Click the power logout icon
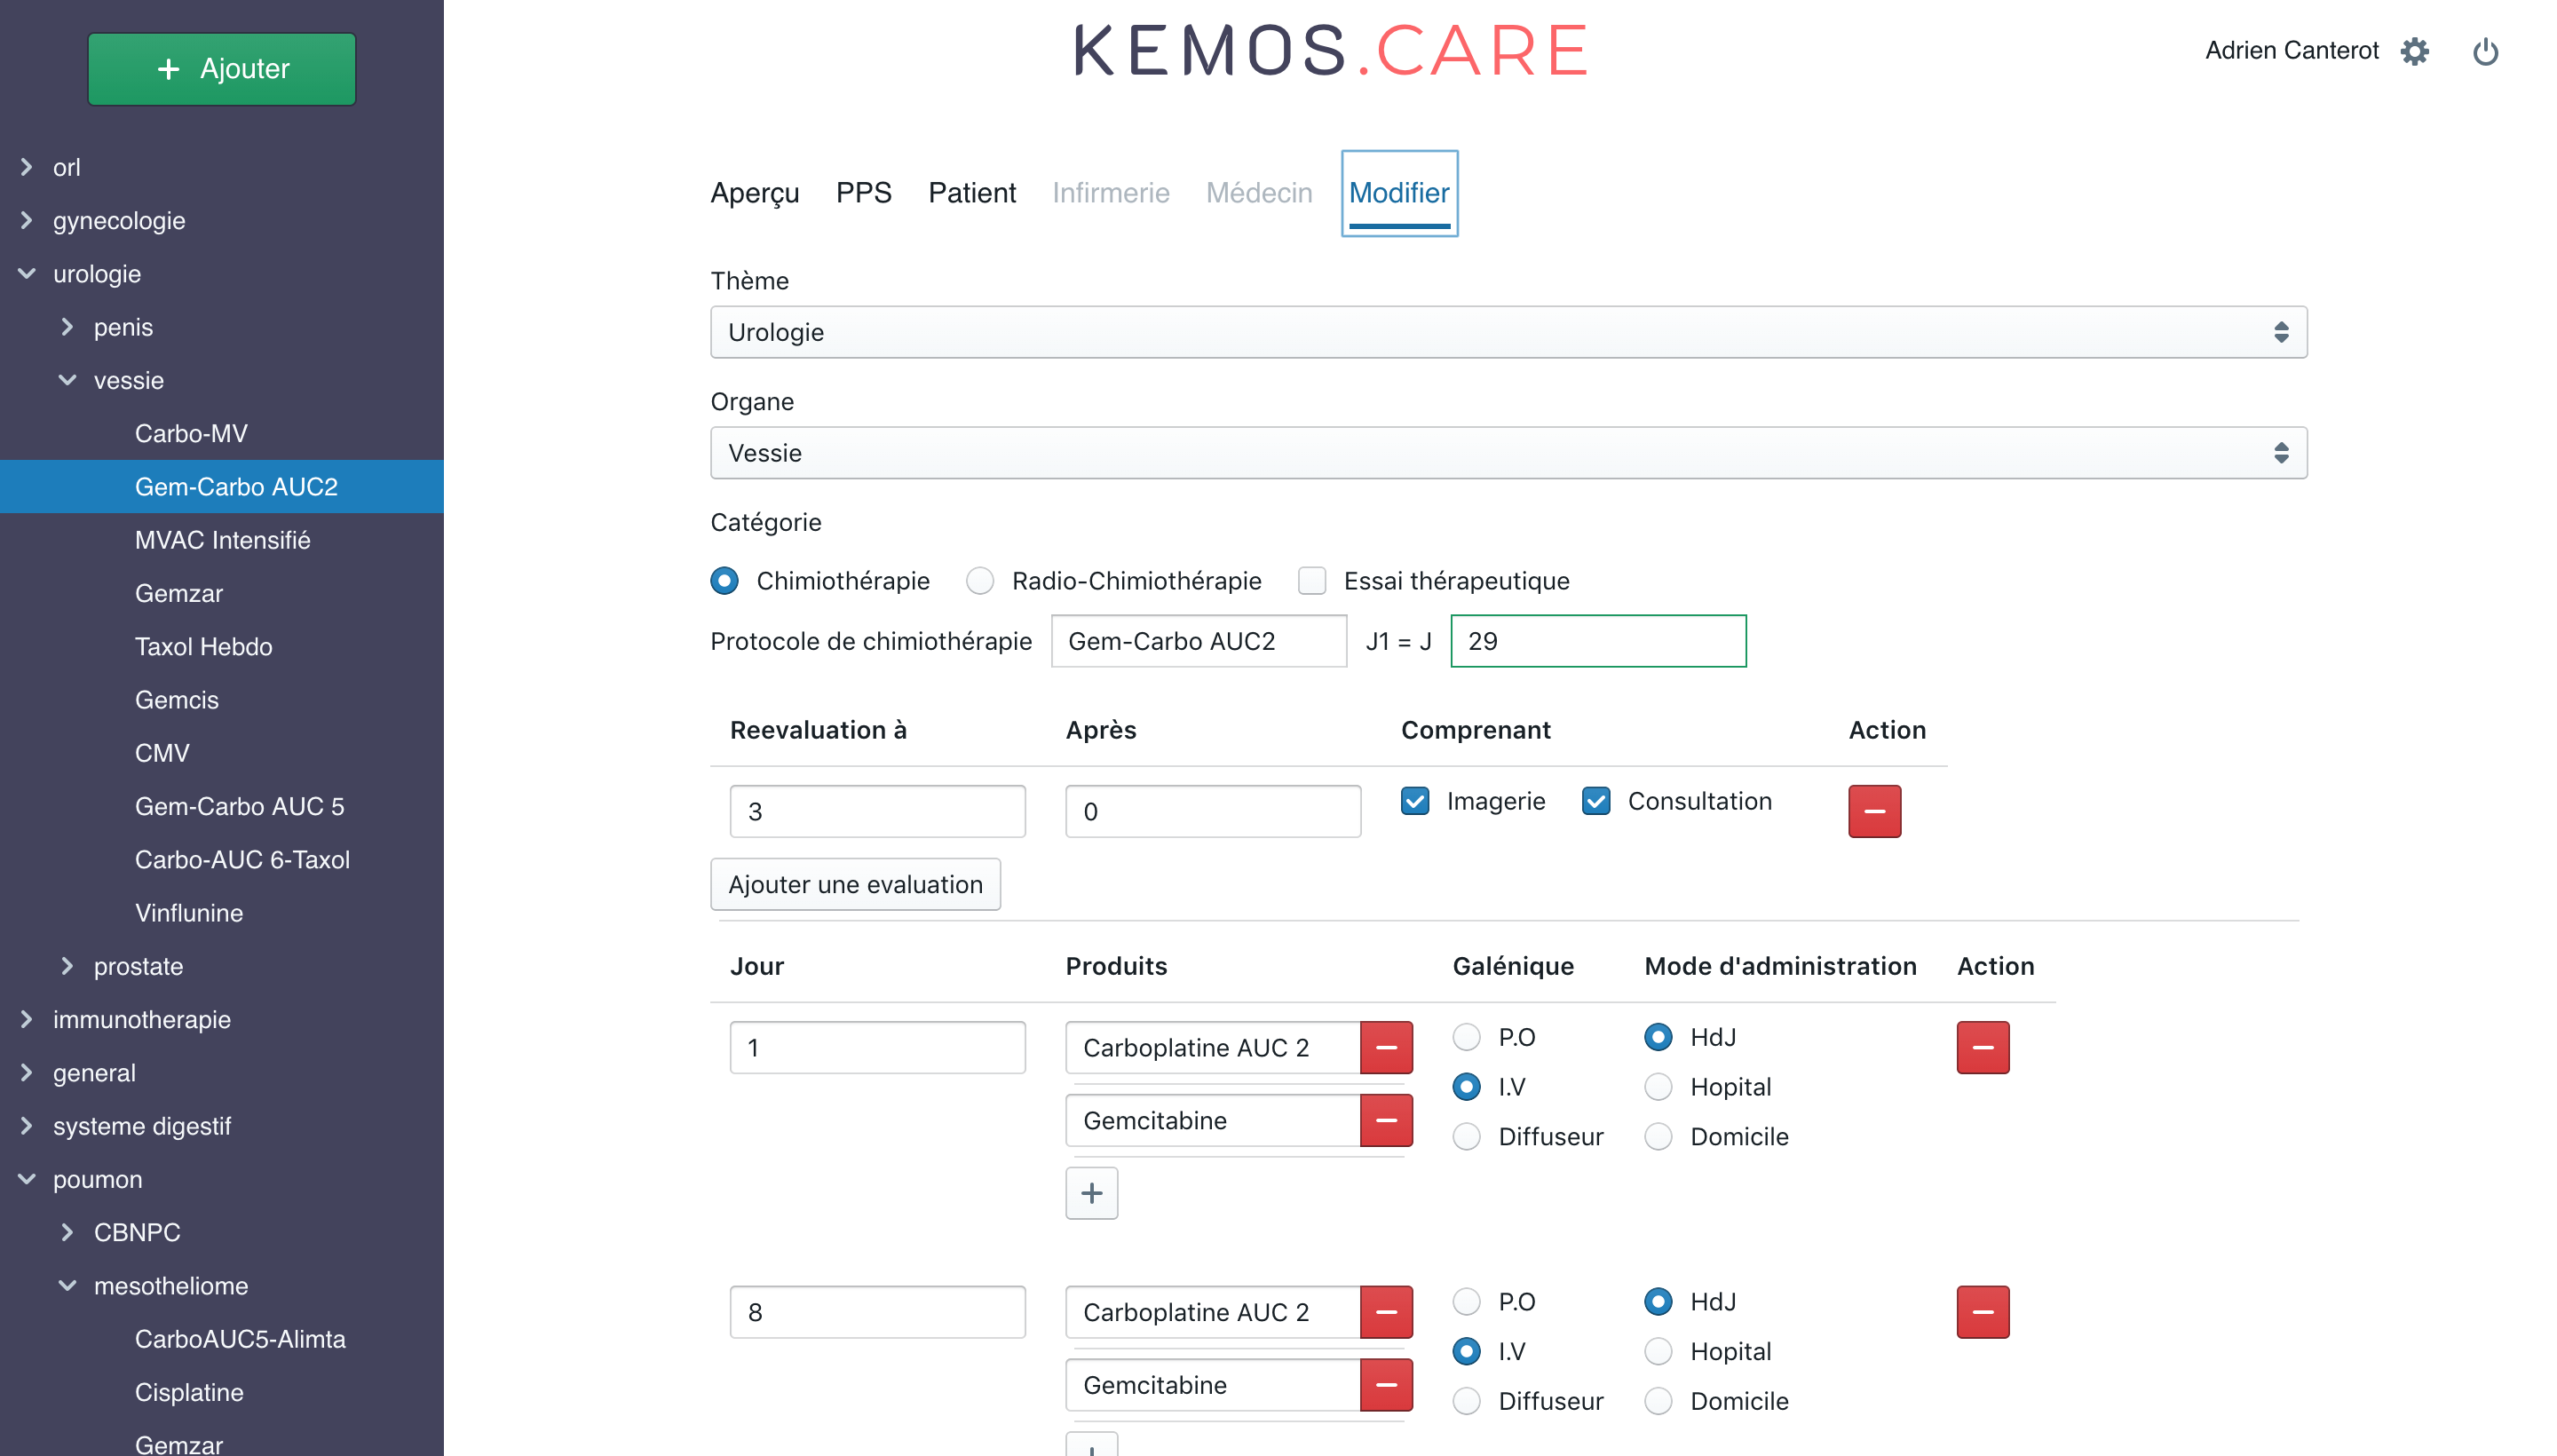Viewport: 2557px width, 1456px height. click(2485, 51)
